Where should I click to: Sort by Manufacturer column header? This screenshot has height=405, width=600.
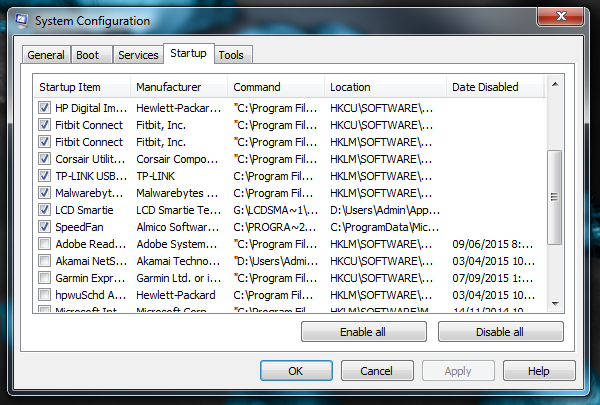(179, 87)
